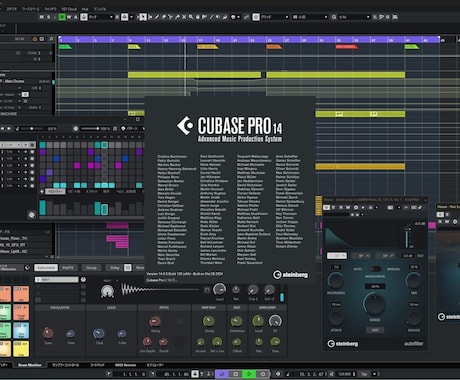Select the Drum Machine lower zone tab
This screenshot has width=460, height=380.
click(30, 365)
